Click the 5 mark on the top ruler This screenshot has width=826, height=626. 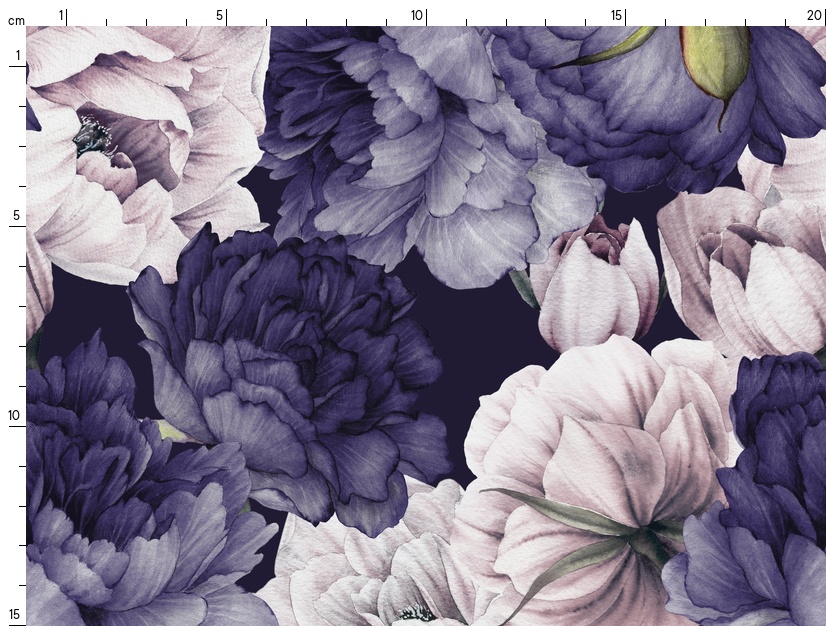tap(220, 15)
